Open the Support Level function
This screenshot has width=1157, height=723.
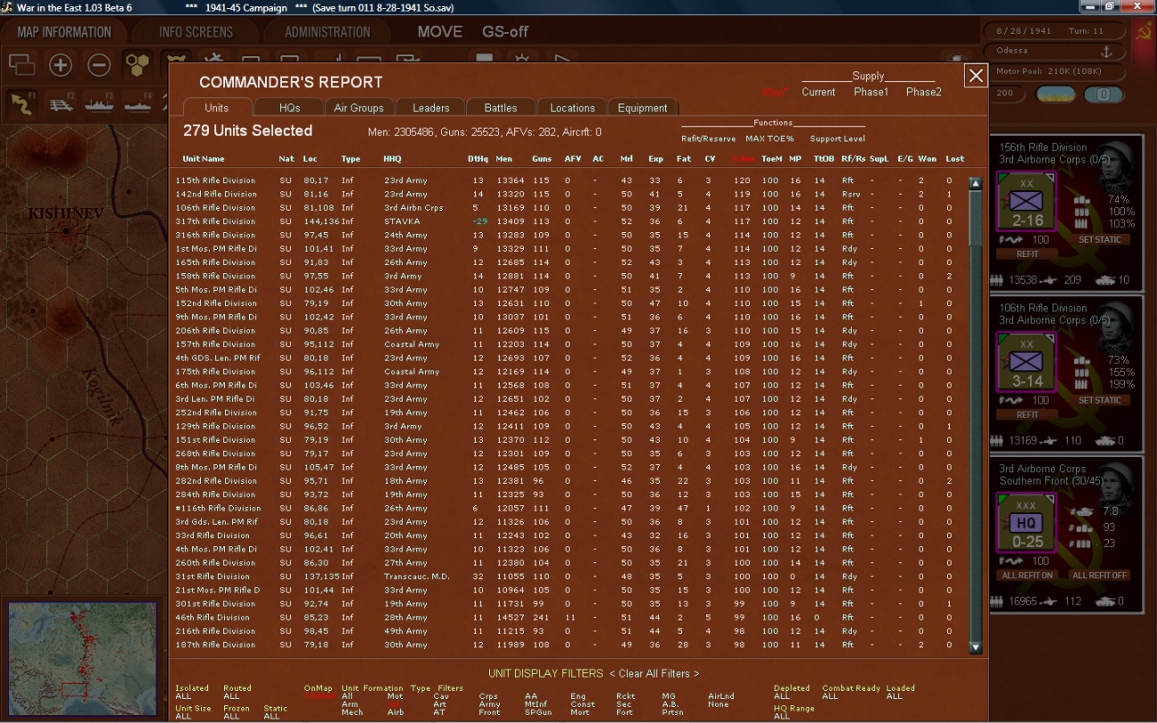pyautogui.click(x=837, y=139)
